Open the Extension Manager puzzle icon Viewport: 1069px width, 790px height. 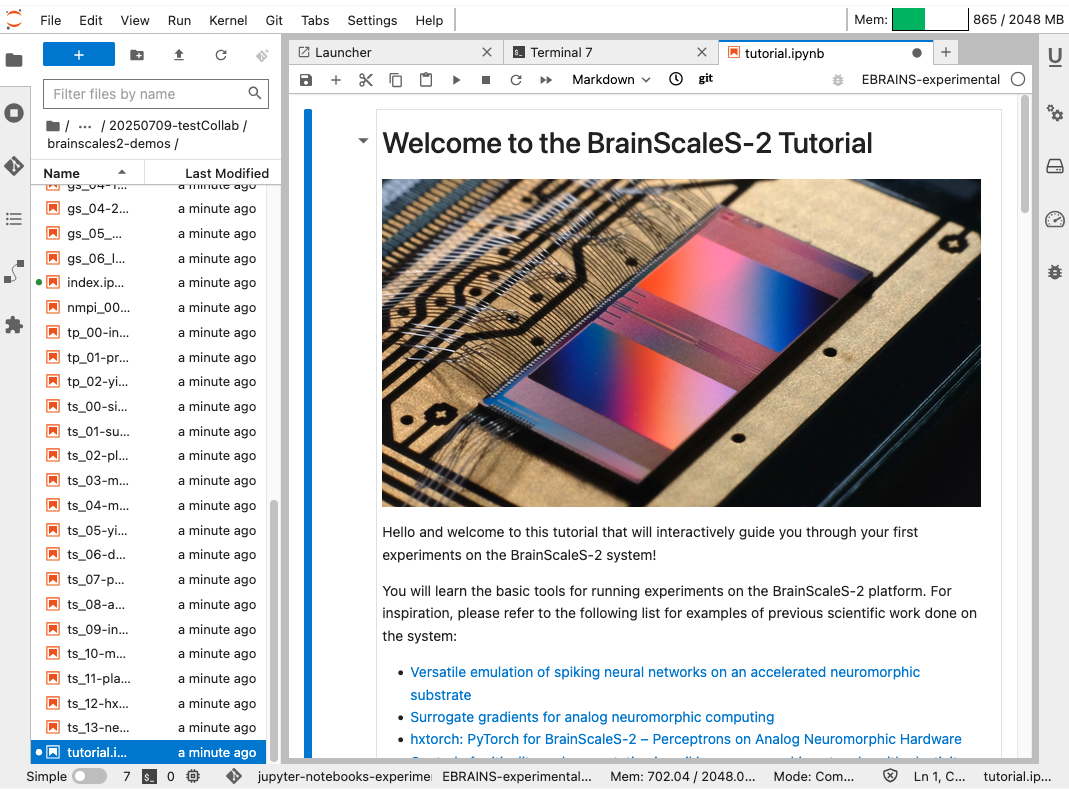(14, 325)
